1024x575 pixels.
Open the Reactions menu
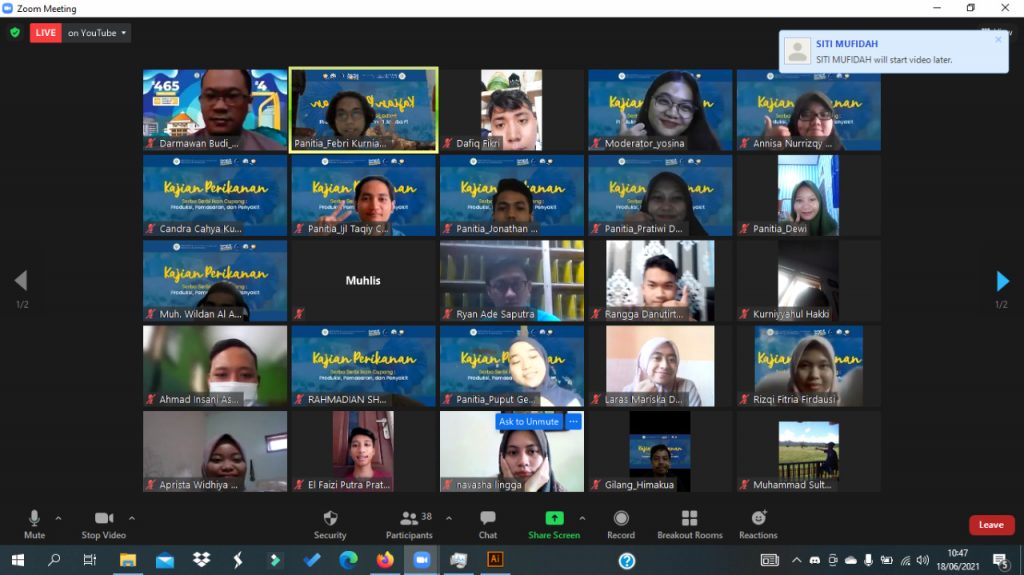pos(758,524)
